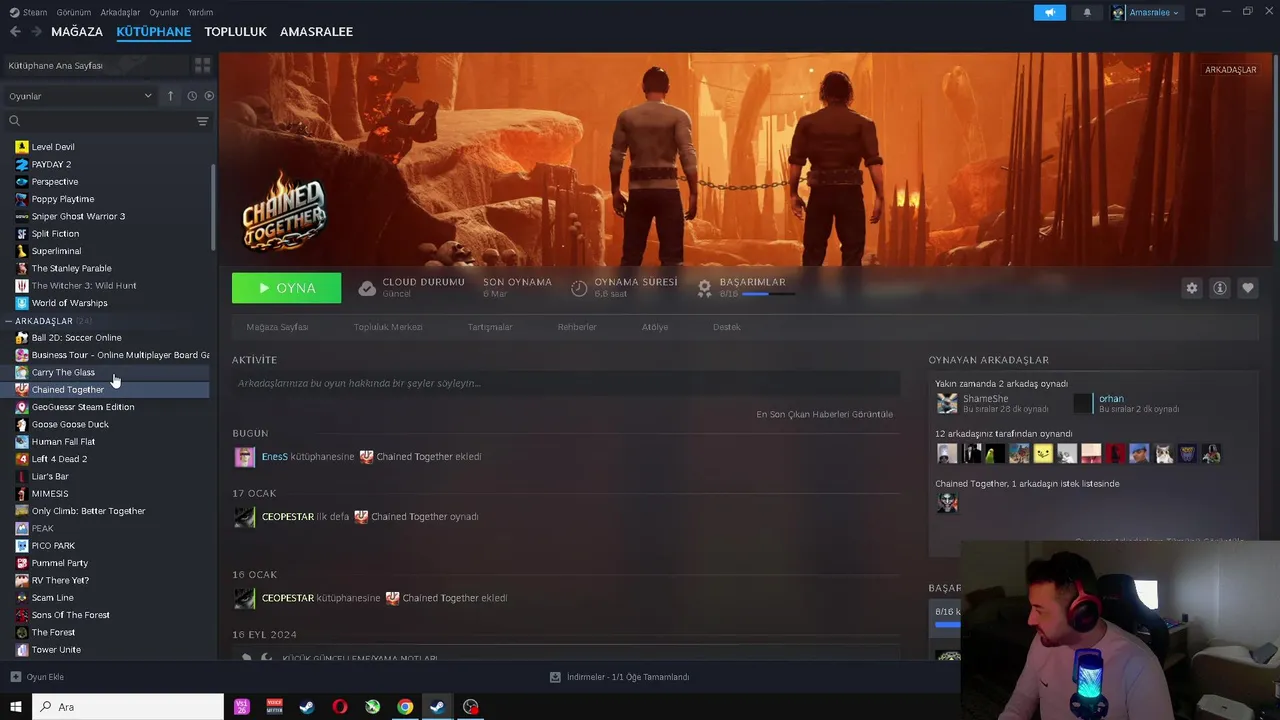Open the Opera browser taskbar icon
This screenshot has height=720, width=1280.
[x=340, y=707]
